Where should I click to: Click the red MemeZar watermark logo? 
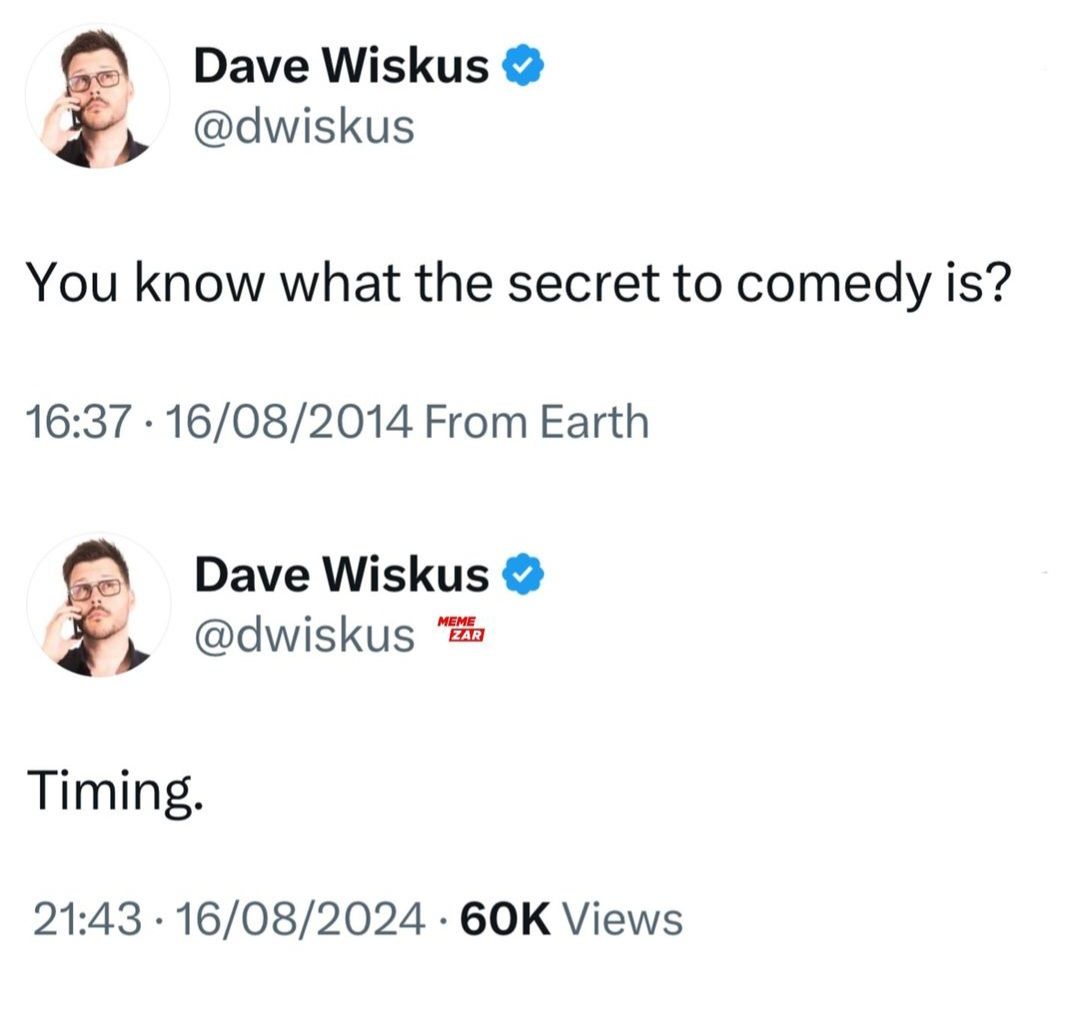coord(461,630)
